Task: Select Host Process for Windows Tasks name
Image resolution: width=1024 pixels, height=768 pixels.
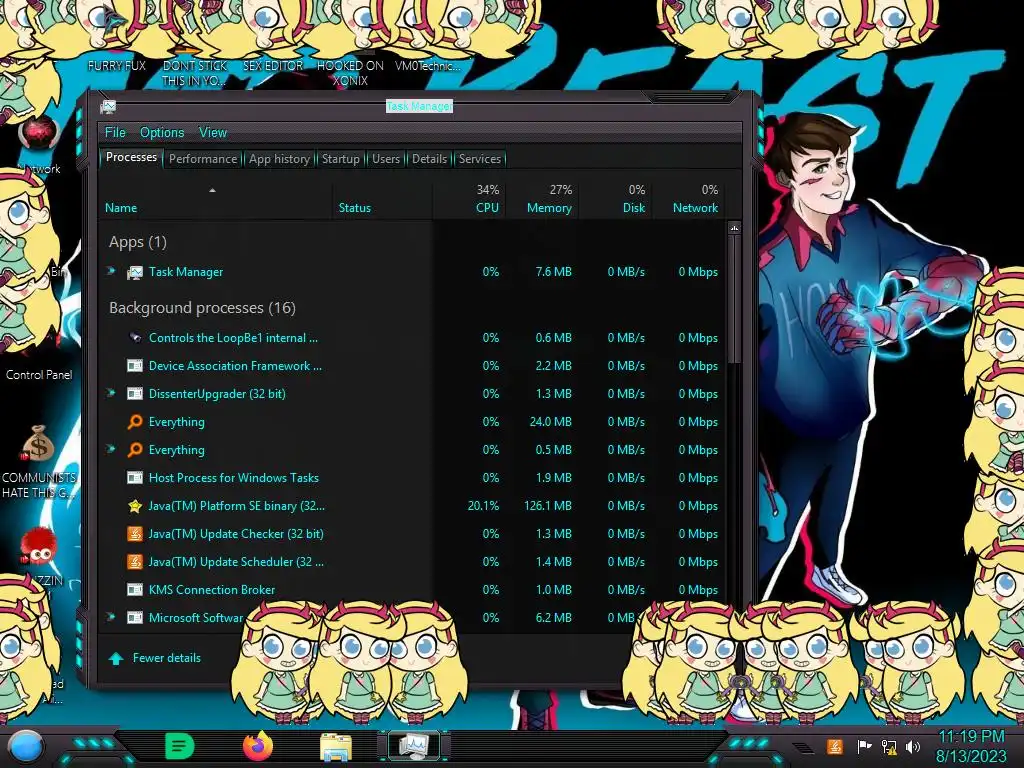Action: (x=234, y=478)
